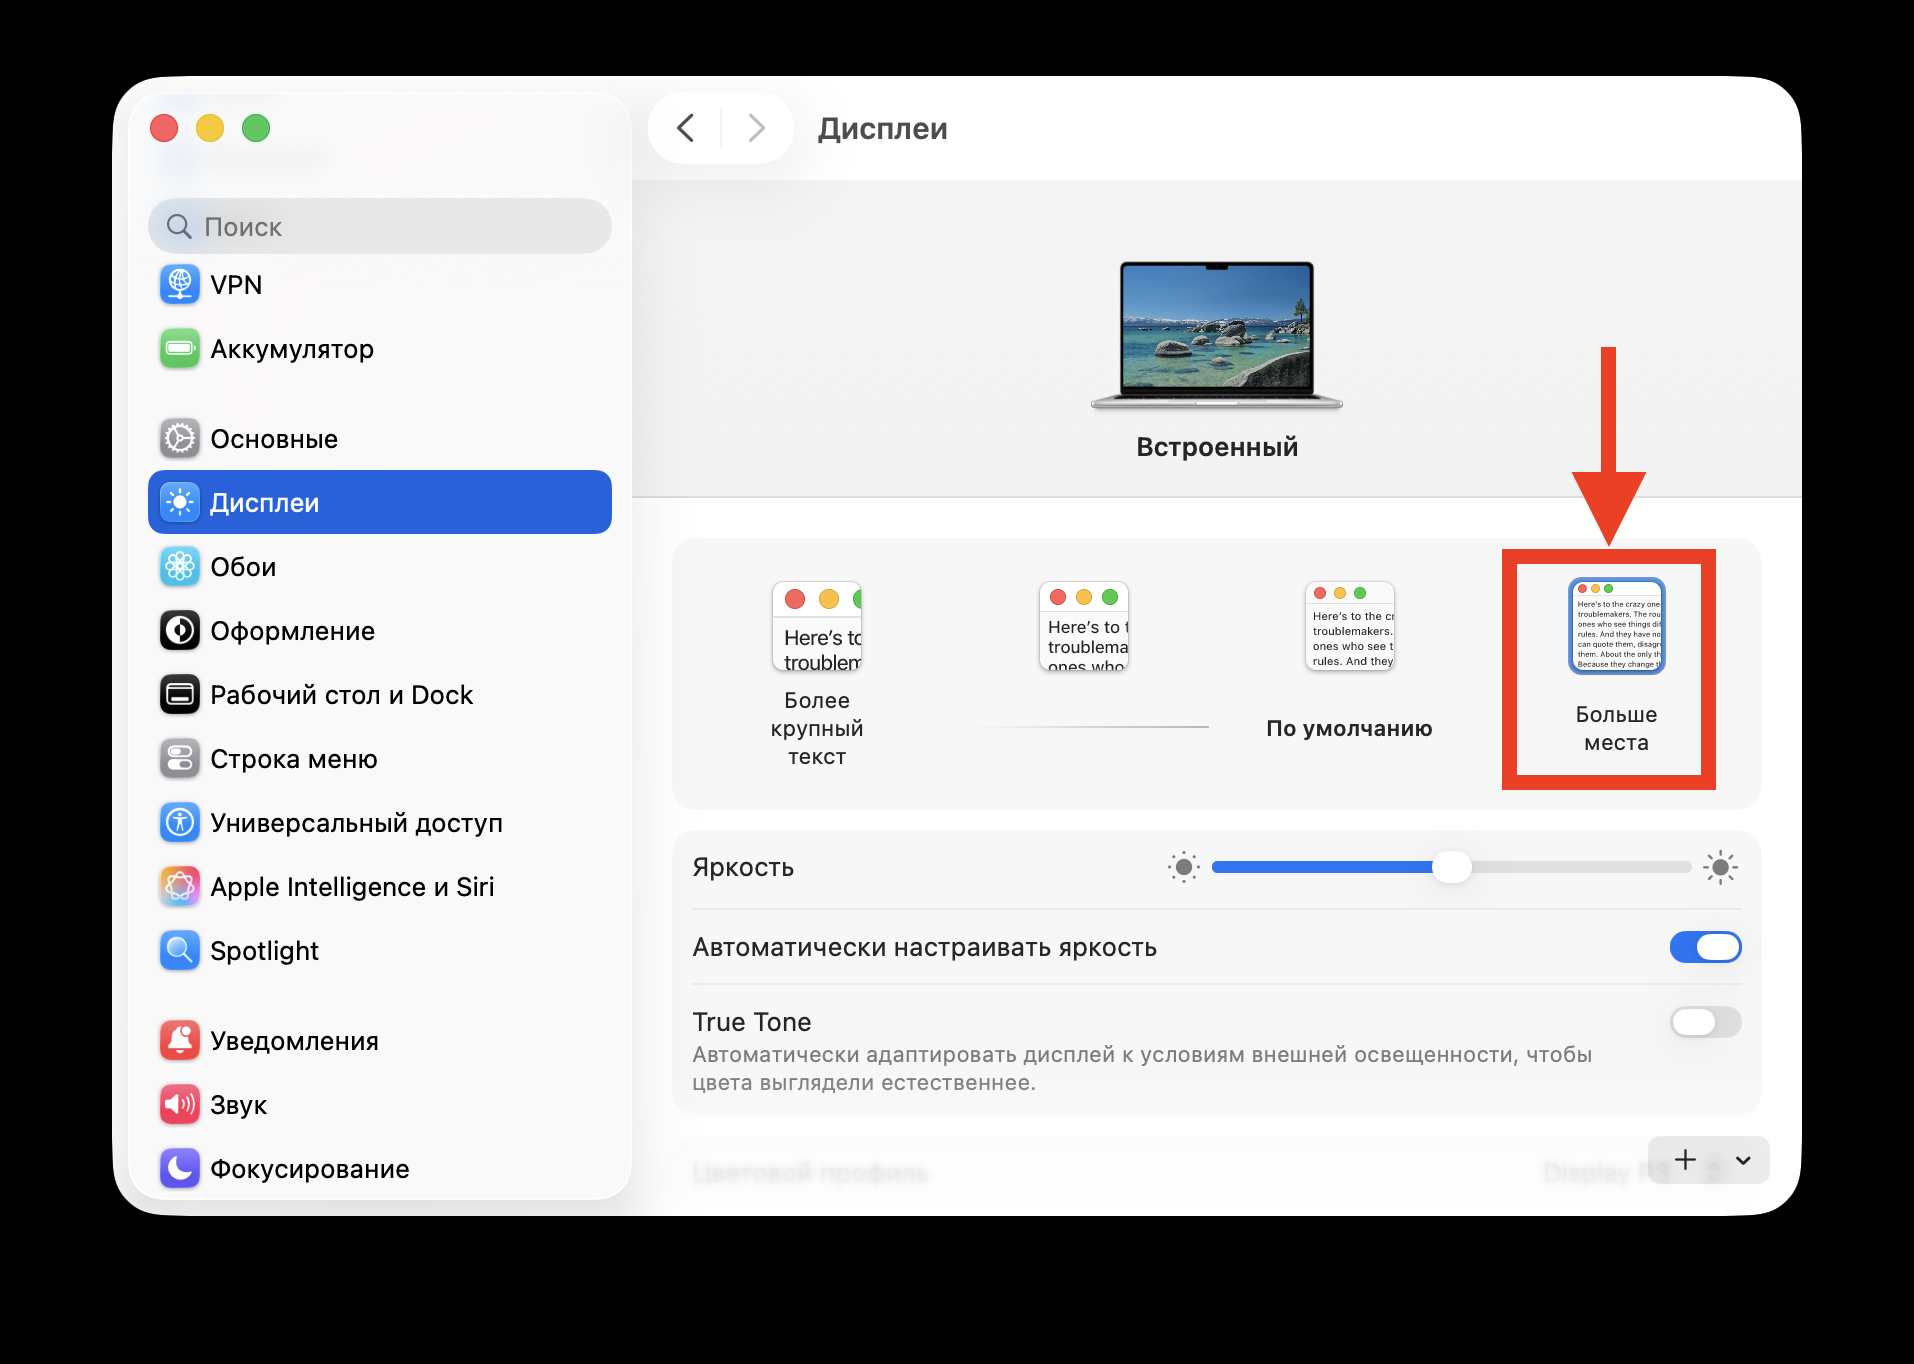Click inside the Поиск search field
This screenshot has height=1364, width=1914.
coord(380,226)
